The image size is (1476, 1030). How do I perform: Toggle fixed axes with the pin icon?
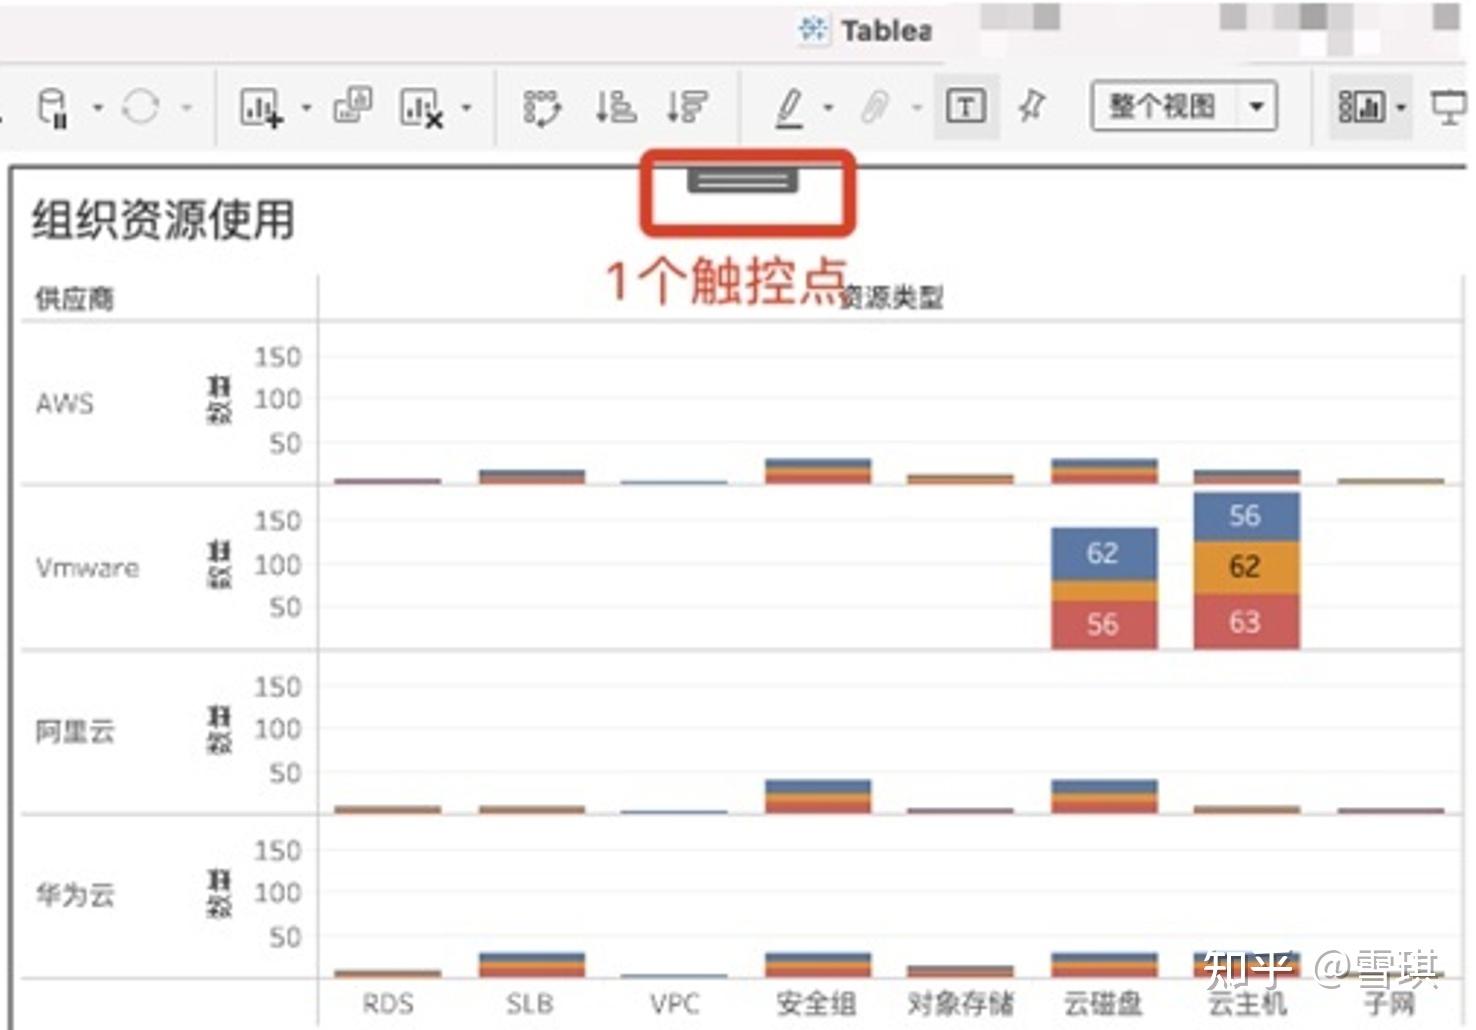click(1035, 105)
